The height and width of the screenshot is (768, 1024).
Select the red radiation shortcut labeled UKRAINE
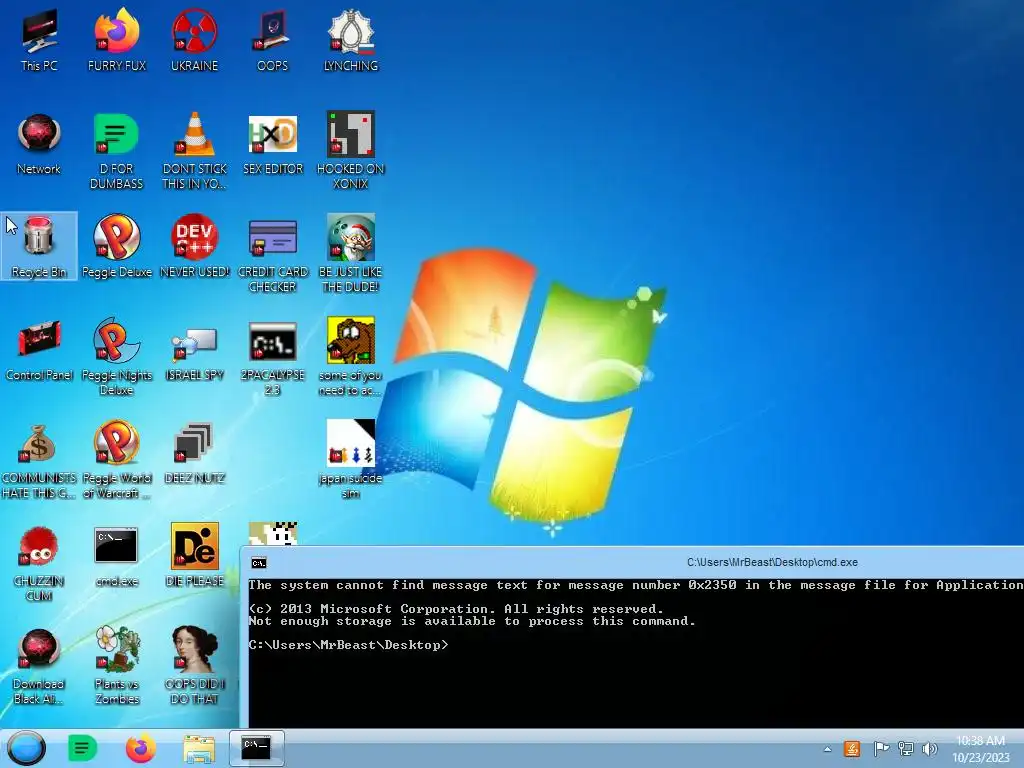pyautogui.click(x=195, y=39)
